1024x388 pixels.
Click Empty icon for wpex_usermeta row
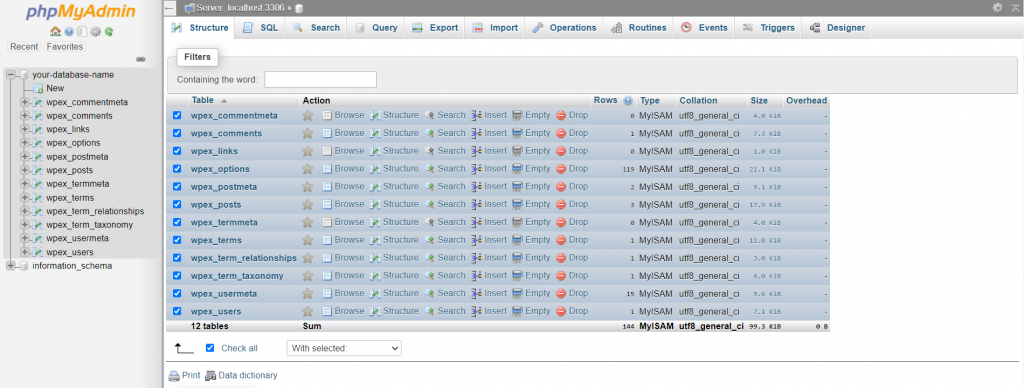[517, 293]
